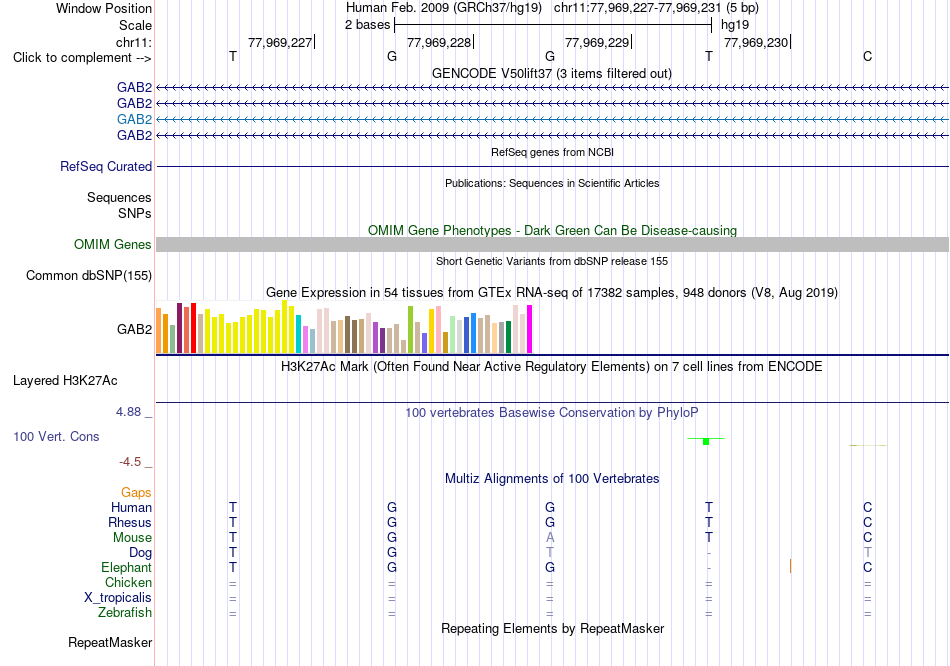
Task: Click the GAB2 label beside the GTEx bar chart
Action: tap(135, 330)
